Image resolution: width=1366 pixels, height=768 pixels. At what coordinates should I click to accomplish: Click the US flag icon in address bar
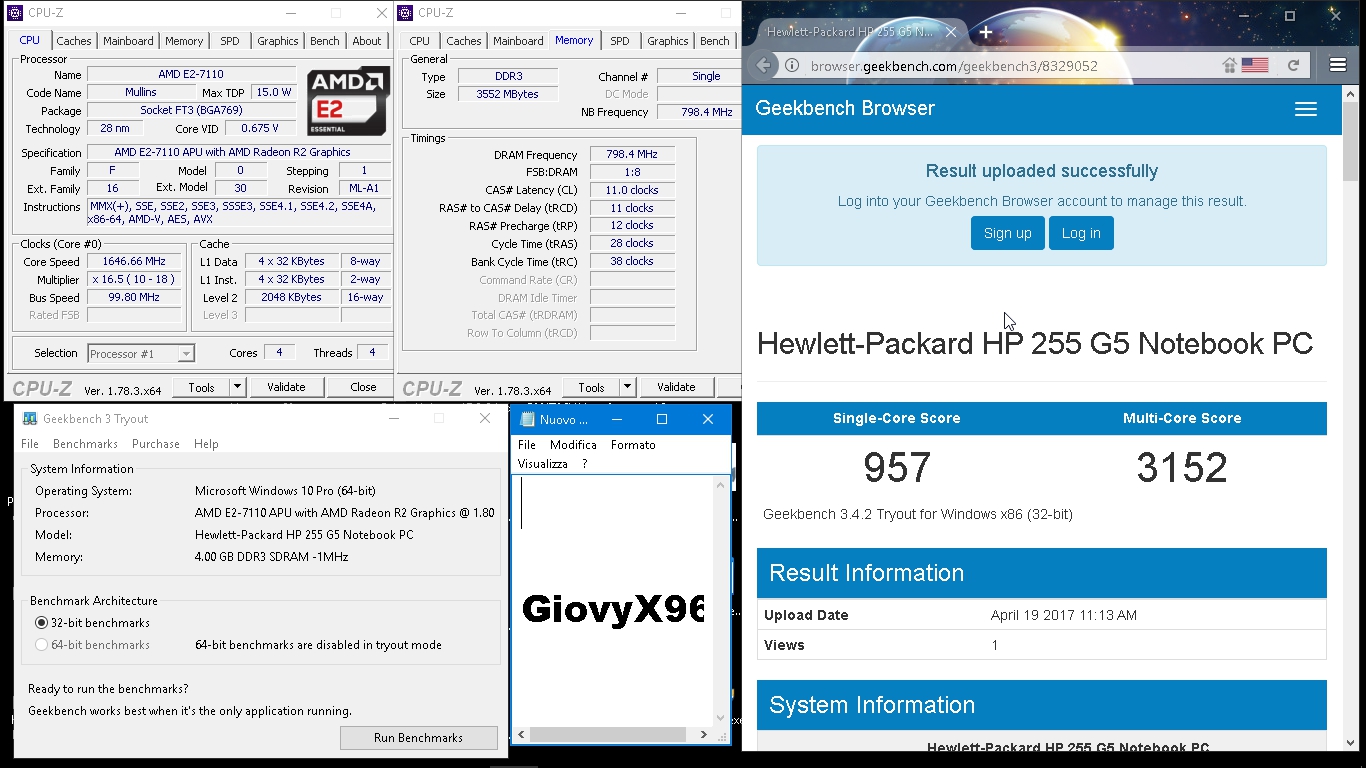pyautogui.click(x=1255, y=65)
